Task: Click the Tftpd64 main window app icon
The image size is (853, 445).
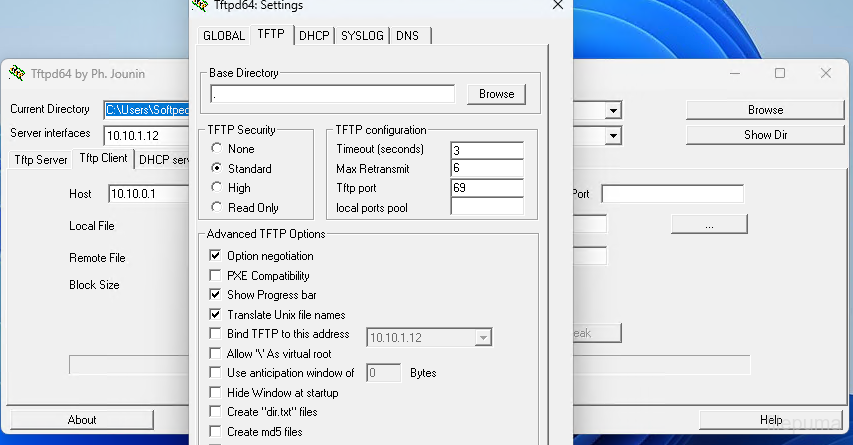Action: point(17,73)
